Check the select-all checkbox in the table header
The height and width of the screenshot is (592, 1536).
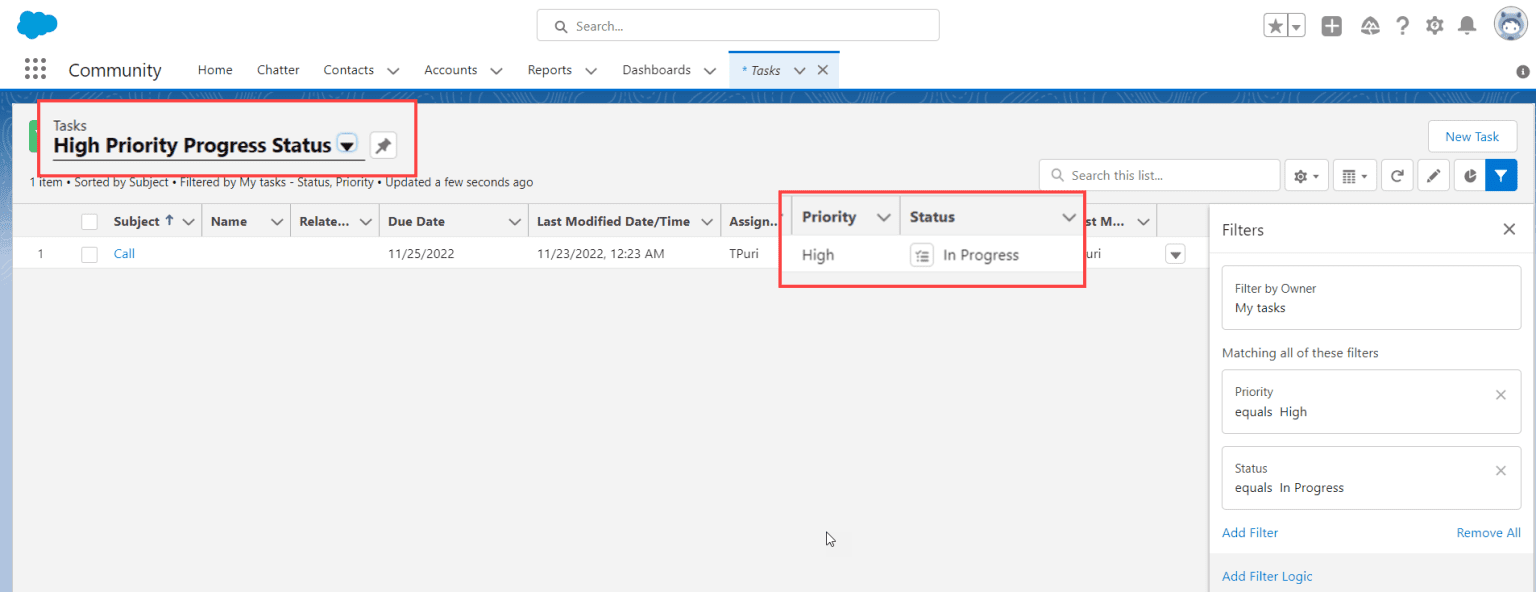click(88, 220)
